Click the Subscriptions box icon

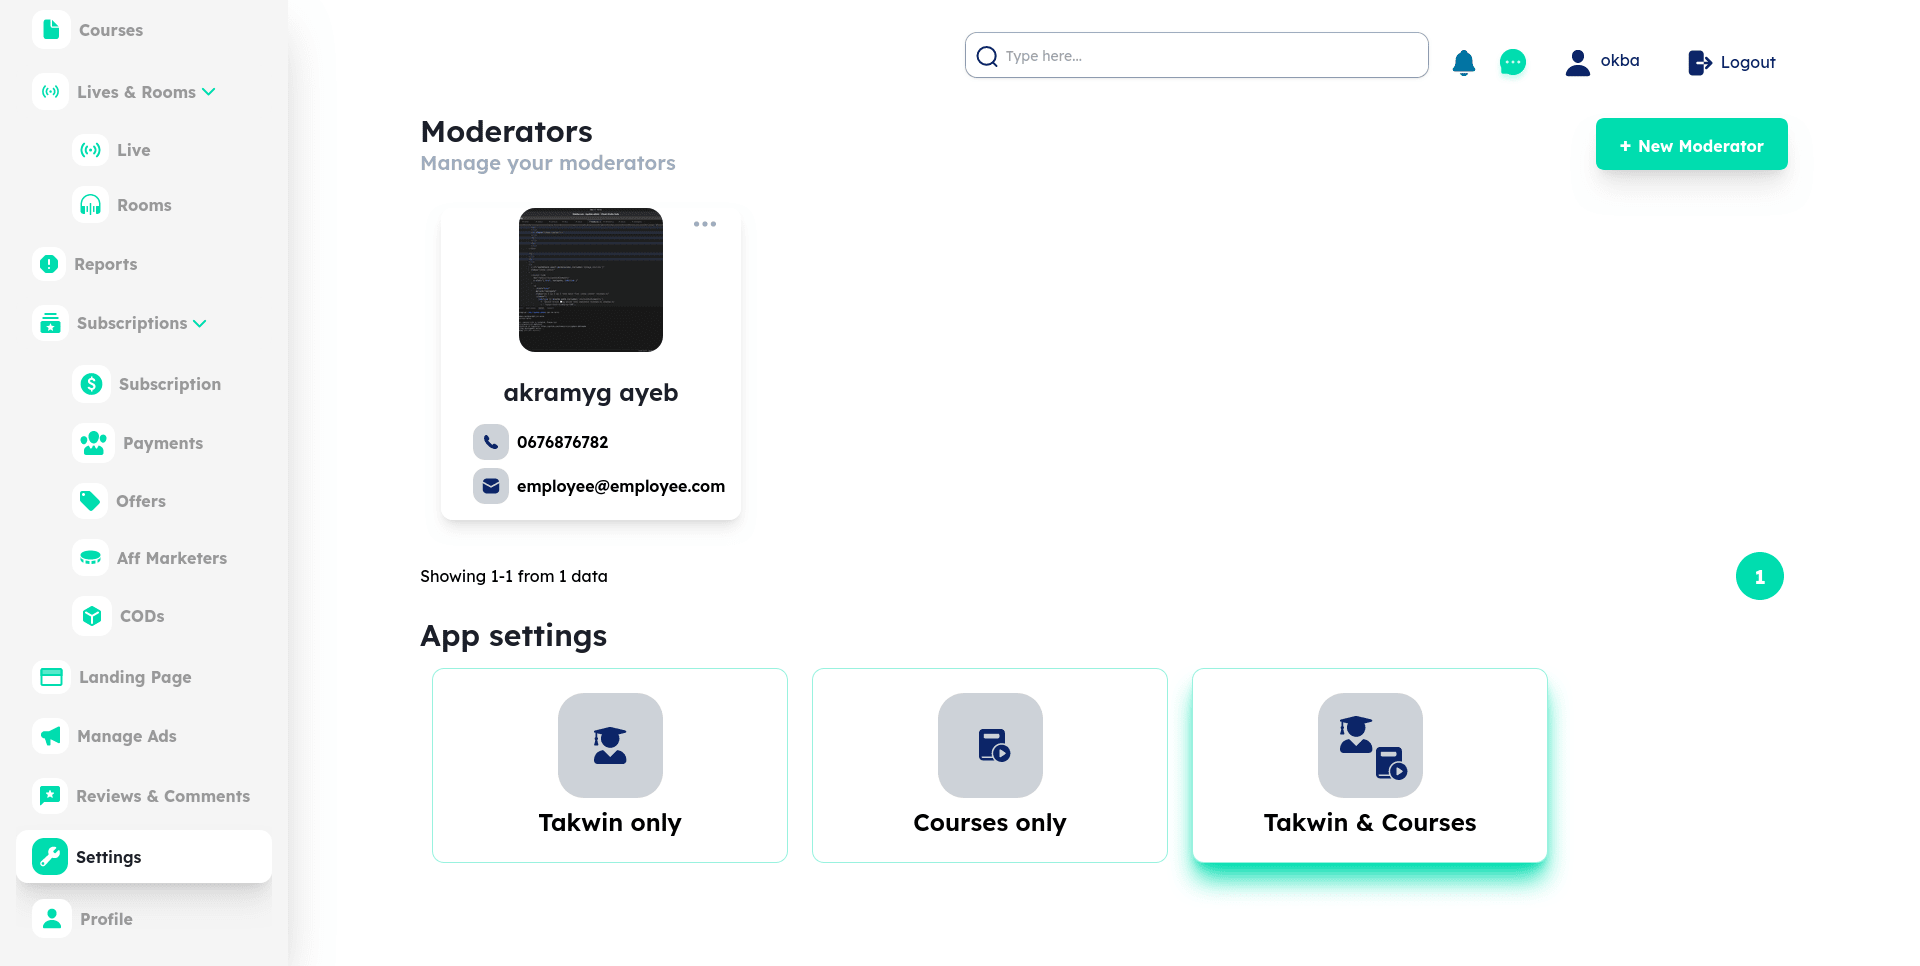(x=50, y=323)
